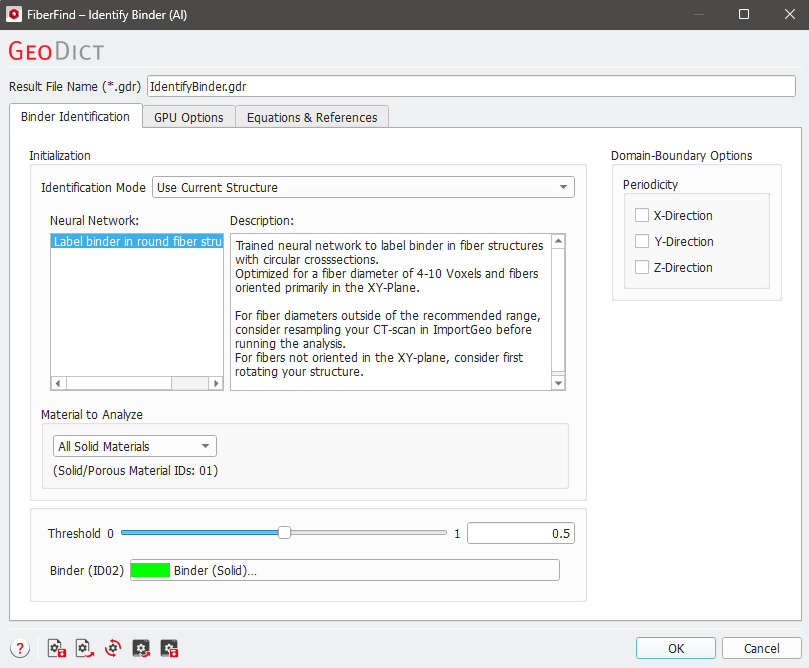Click the GeoDict app icon in title bar

click(14, 14)
